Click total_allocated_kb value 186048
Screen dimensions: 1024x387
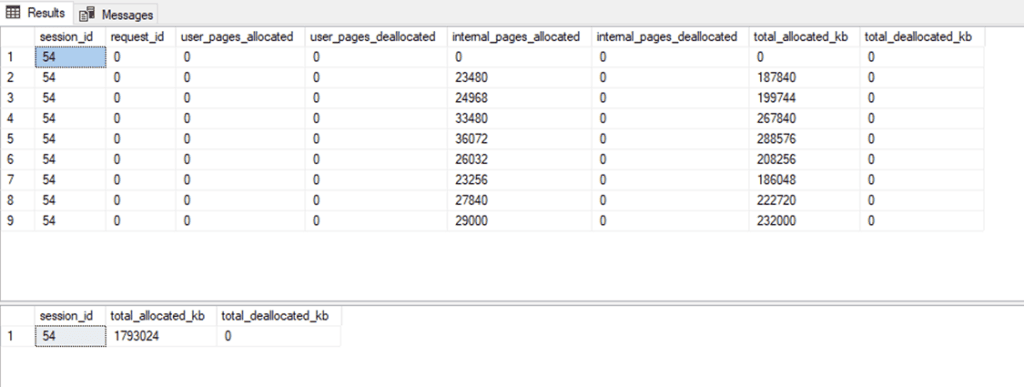point(805,179)
